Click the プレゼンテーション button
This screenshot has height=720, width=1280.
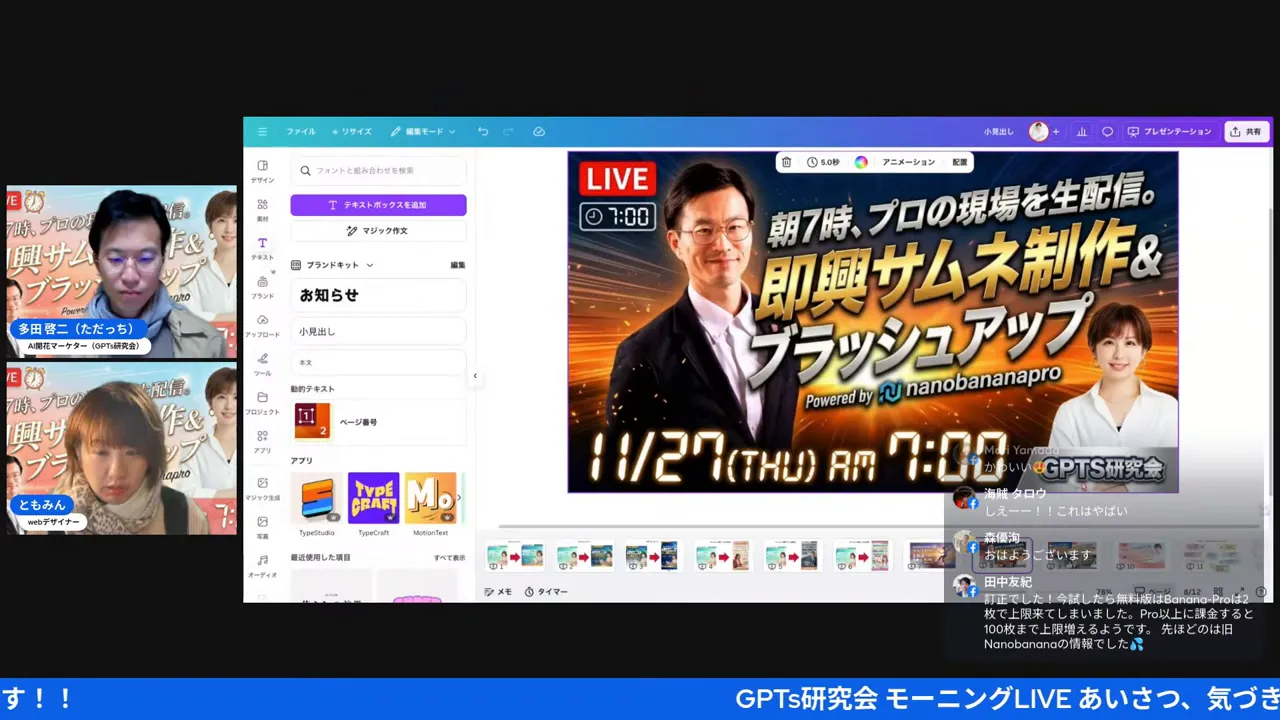click(x=1168, y=132)
